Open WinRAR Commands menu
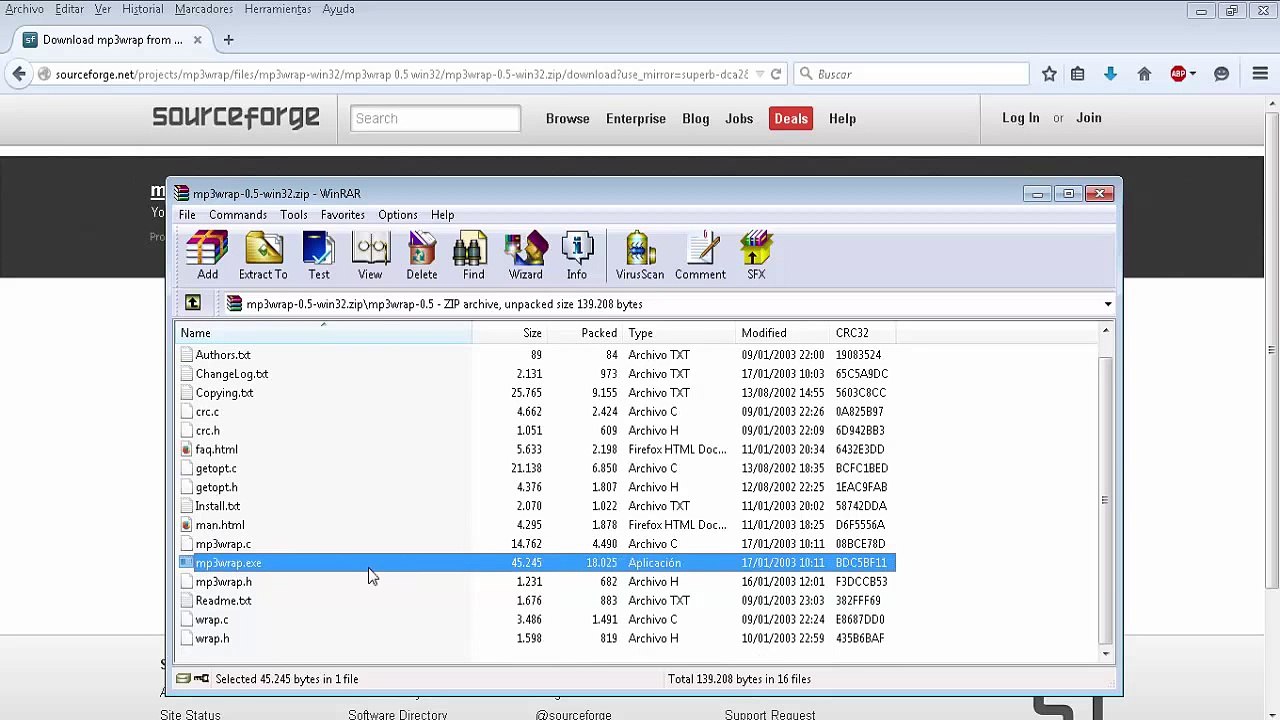Screen dimensions: 1280x720 (x=238, y=215)
